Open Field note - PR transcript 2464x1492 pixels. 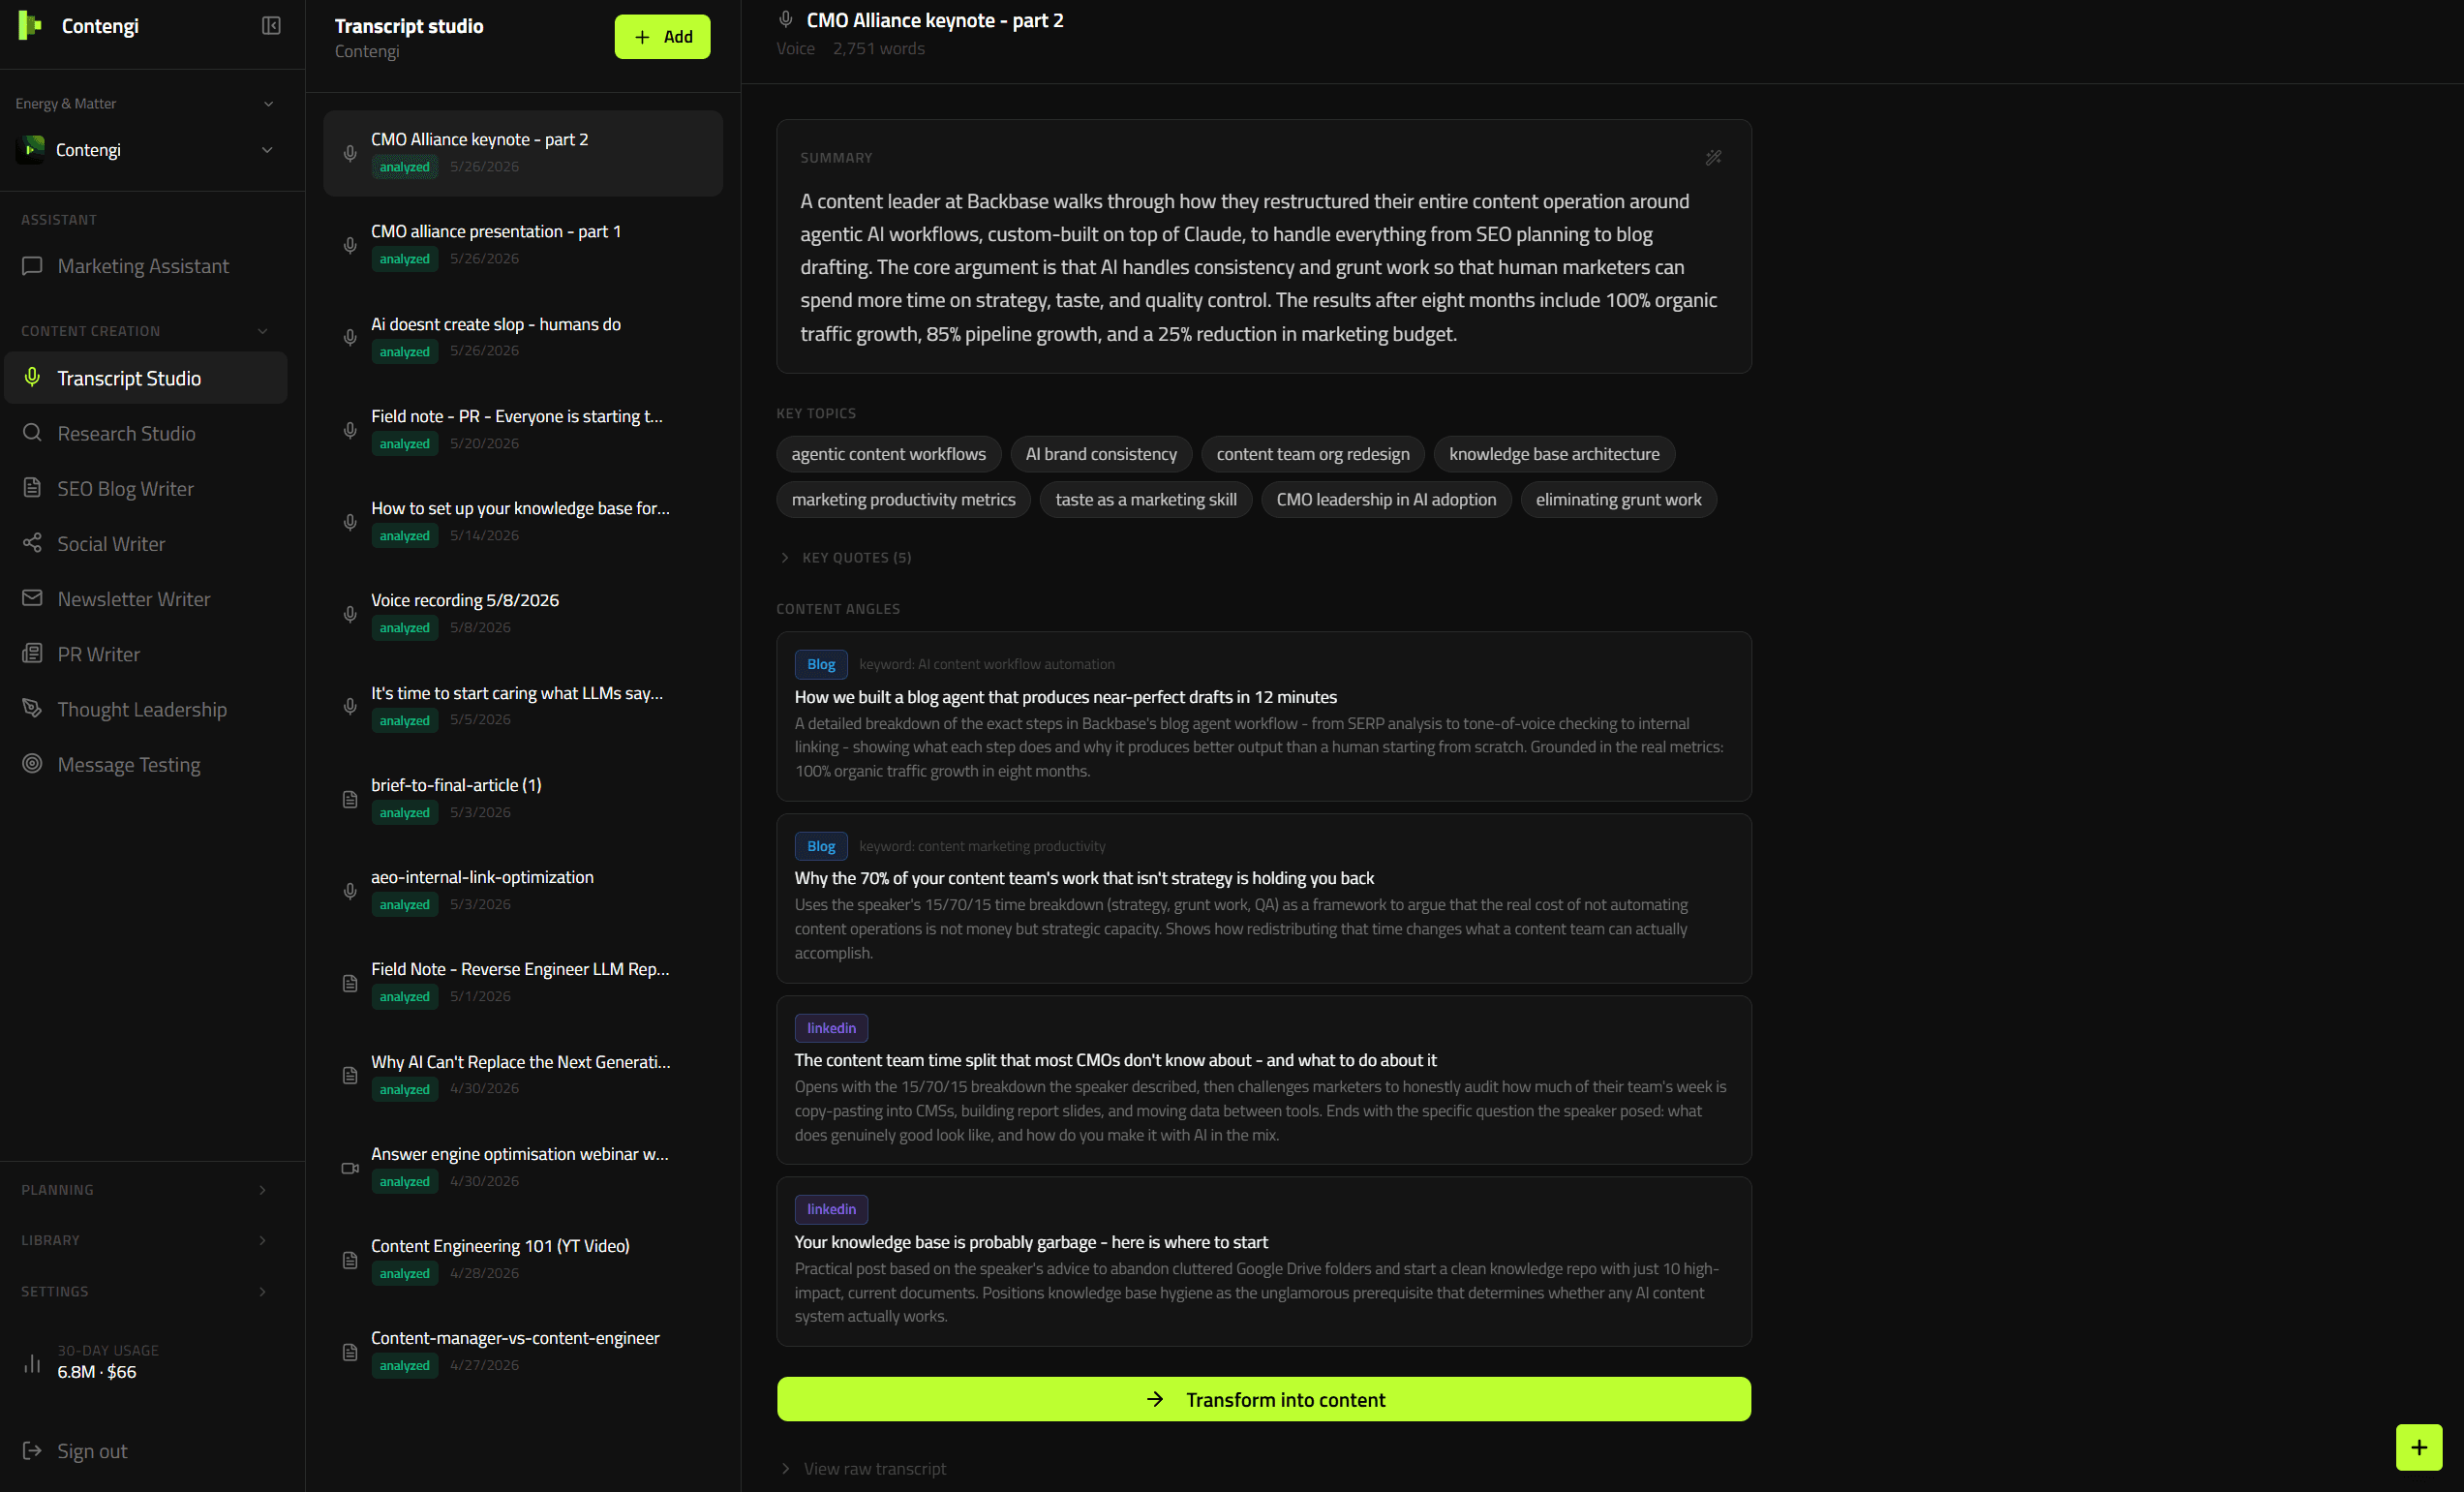[522, 429]
